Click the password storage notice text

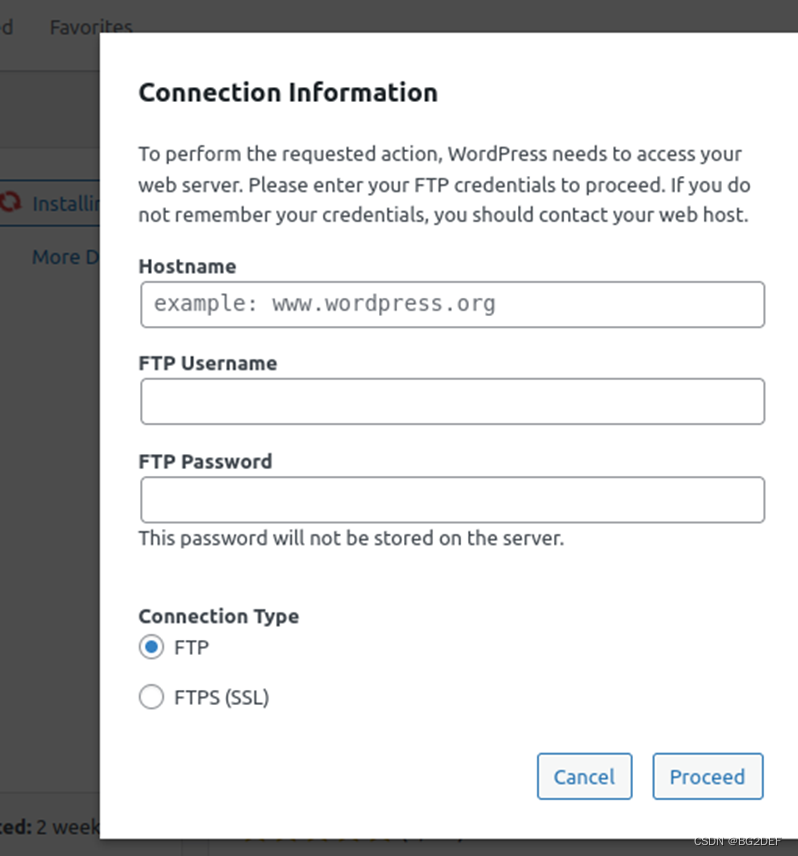pos(351,538)
